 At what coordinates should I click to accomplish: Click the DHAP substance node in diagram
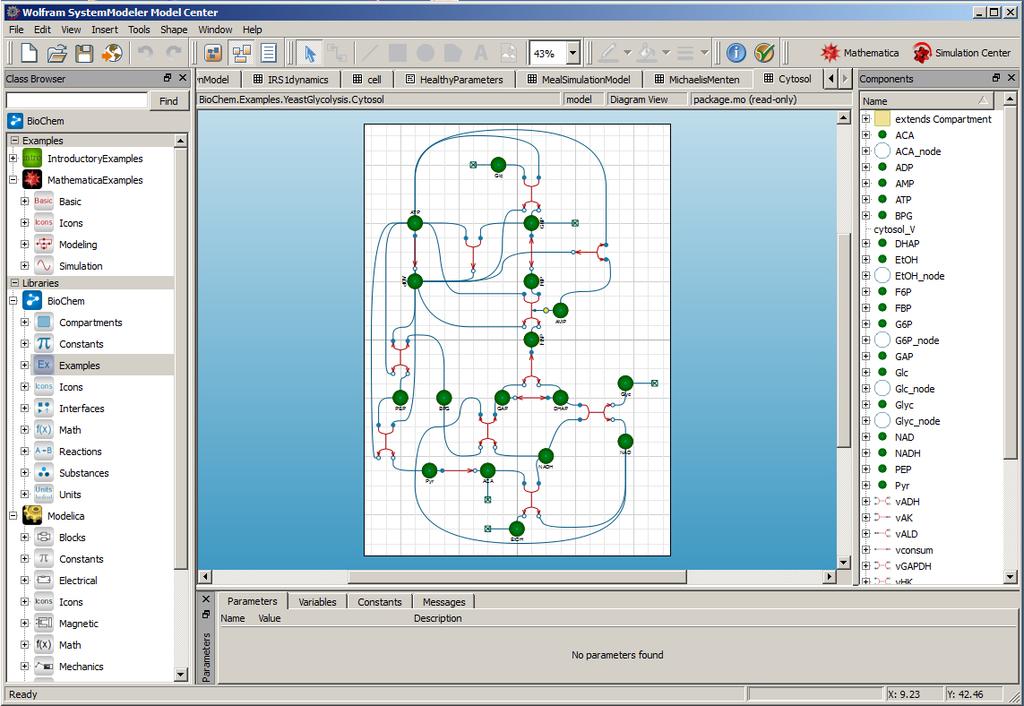coord(560,398)
